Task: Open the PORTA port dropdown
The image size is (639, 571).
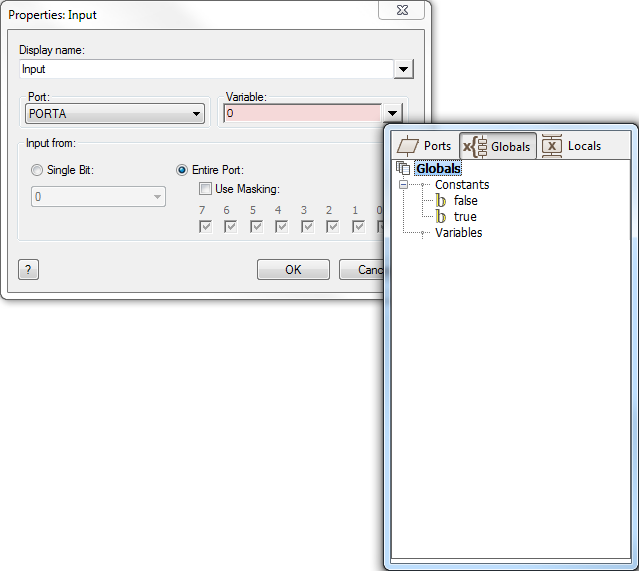Action: [x=115, y=113]
